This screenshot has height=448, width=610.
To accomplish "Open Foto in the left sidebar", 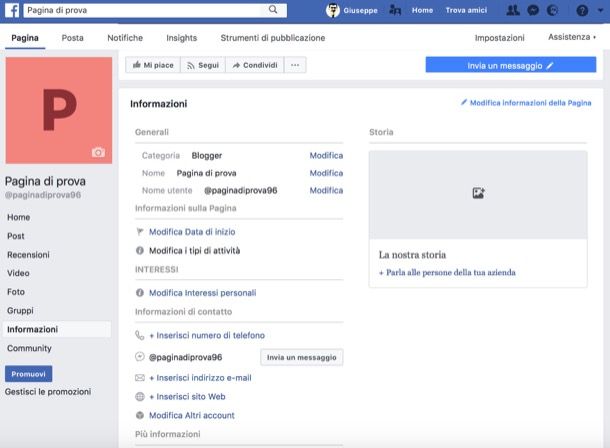I will click(x=16, y=292).
